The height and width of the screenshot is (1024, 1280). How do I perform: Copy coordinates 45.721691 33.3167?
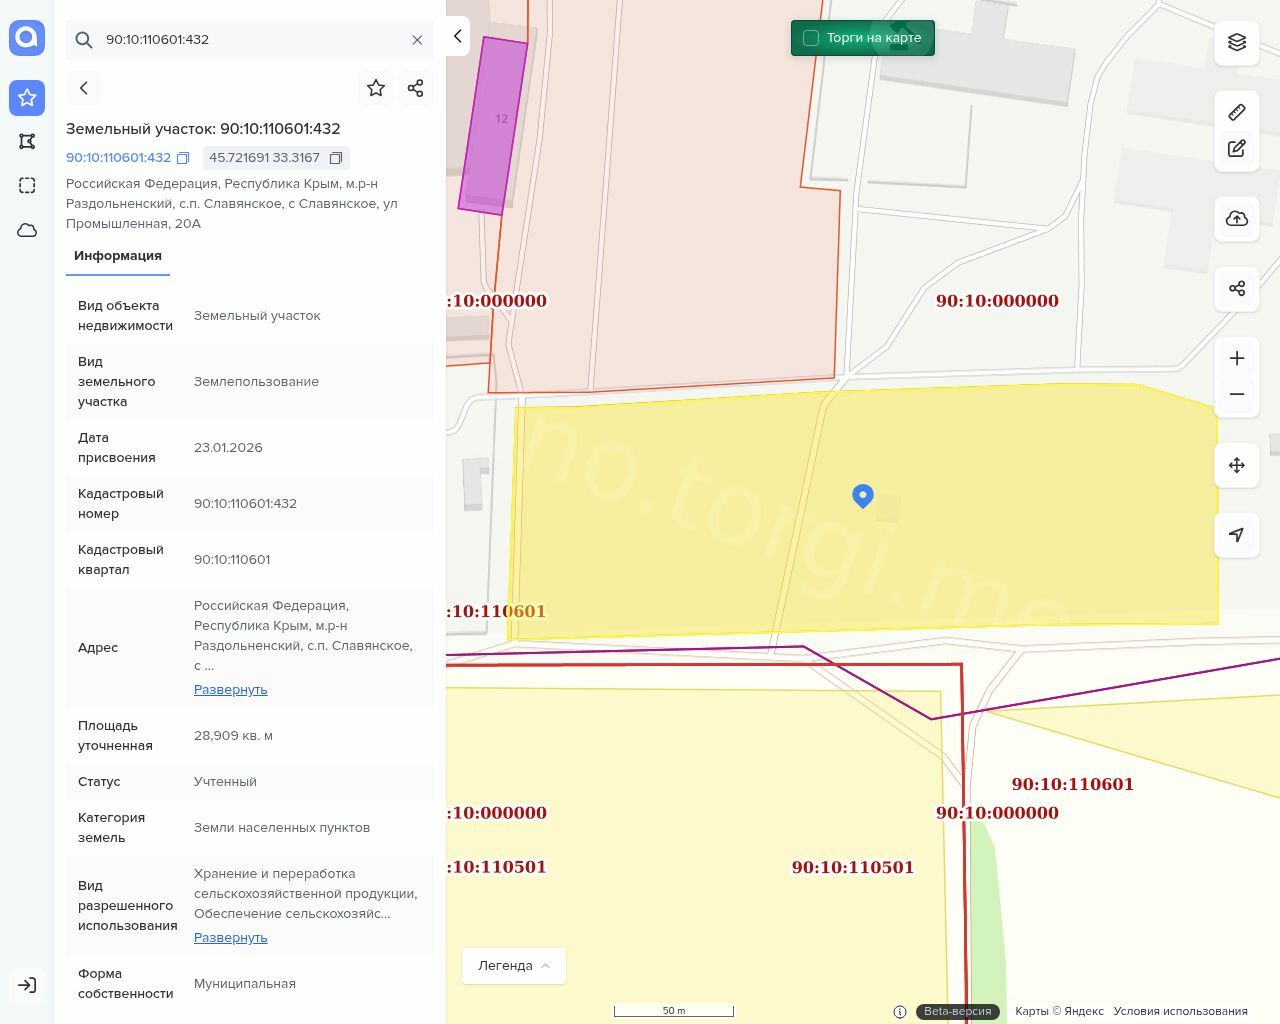click(336, 158)
